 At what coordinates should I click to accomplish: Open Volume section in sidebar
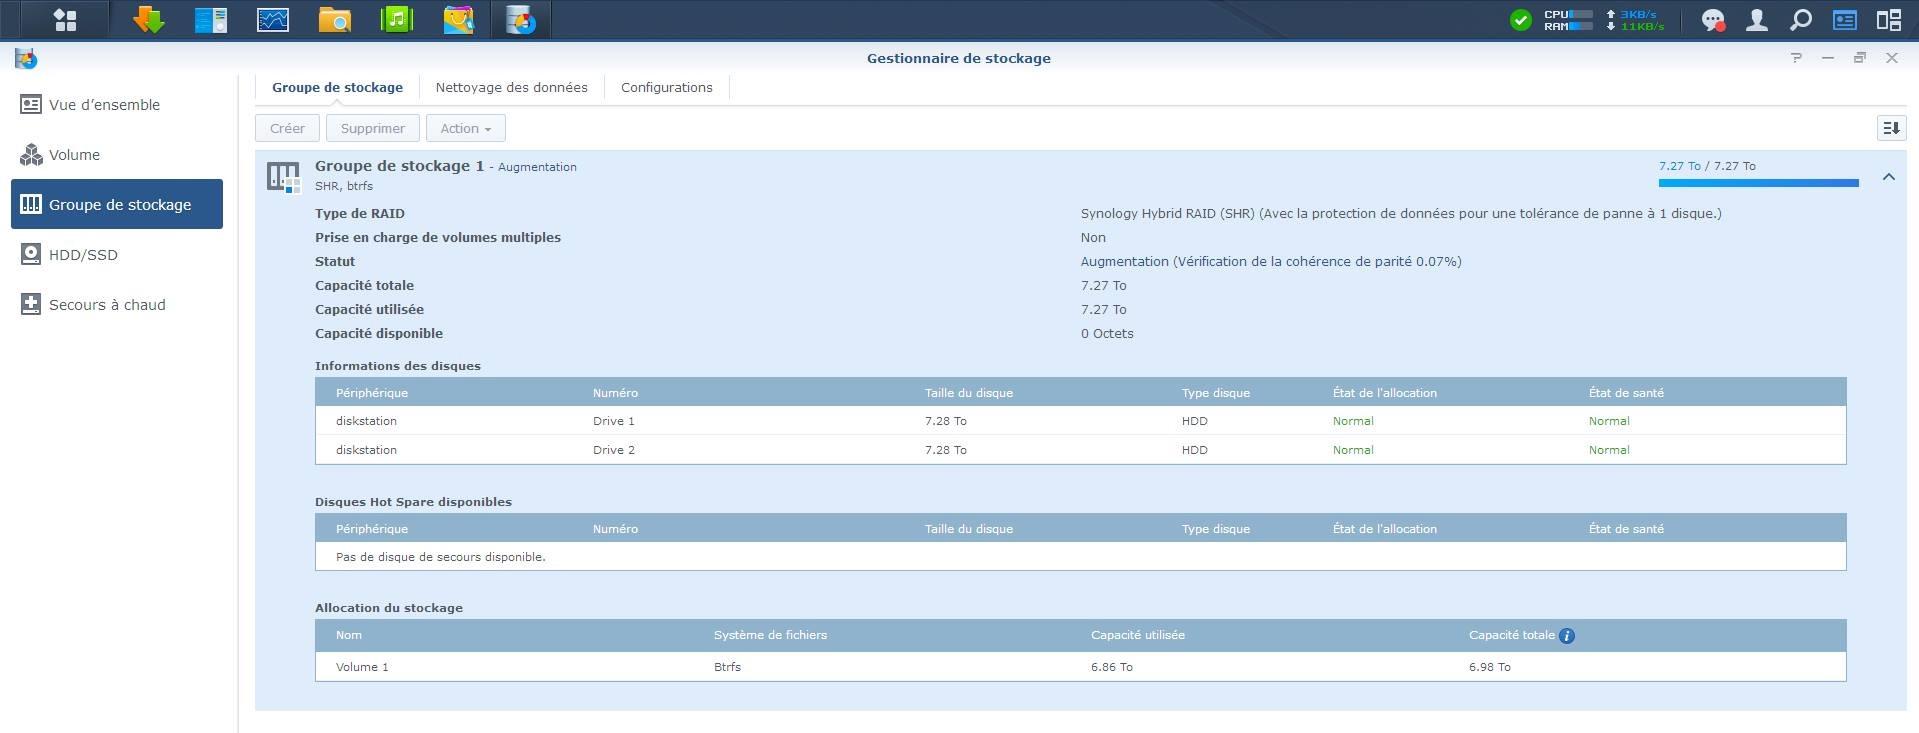pos(117,155)
